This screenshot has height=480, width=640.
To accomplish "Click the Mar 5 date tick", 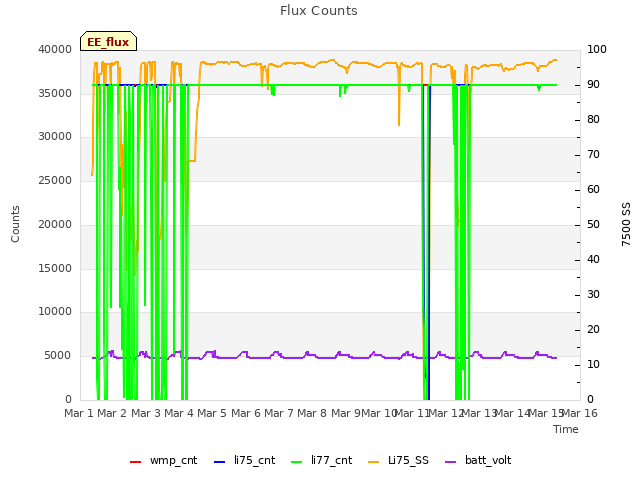I will tap(212, 413).
